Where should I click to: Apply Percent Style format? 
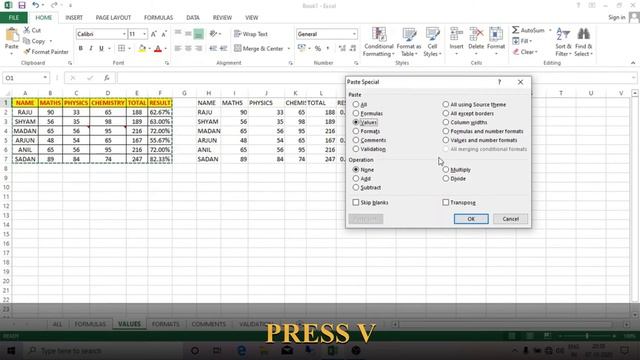coord(318,49)
